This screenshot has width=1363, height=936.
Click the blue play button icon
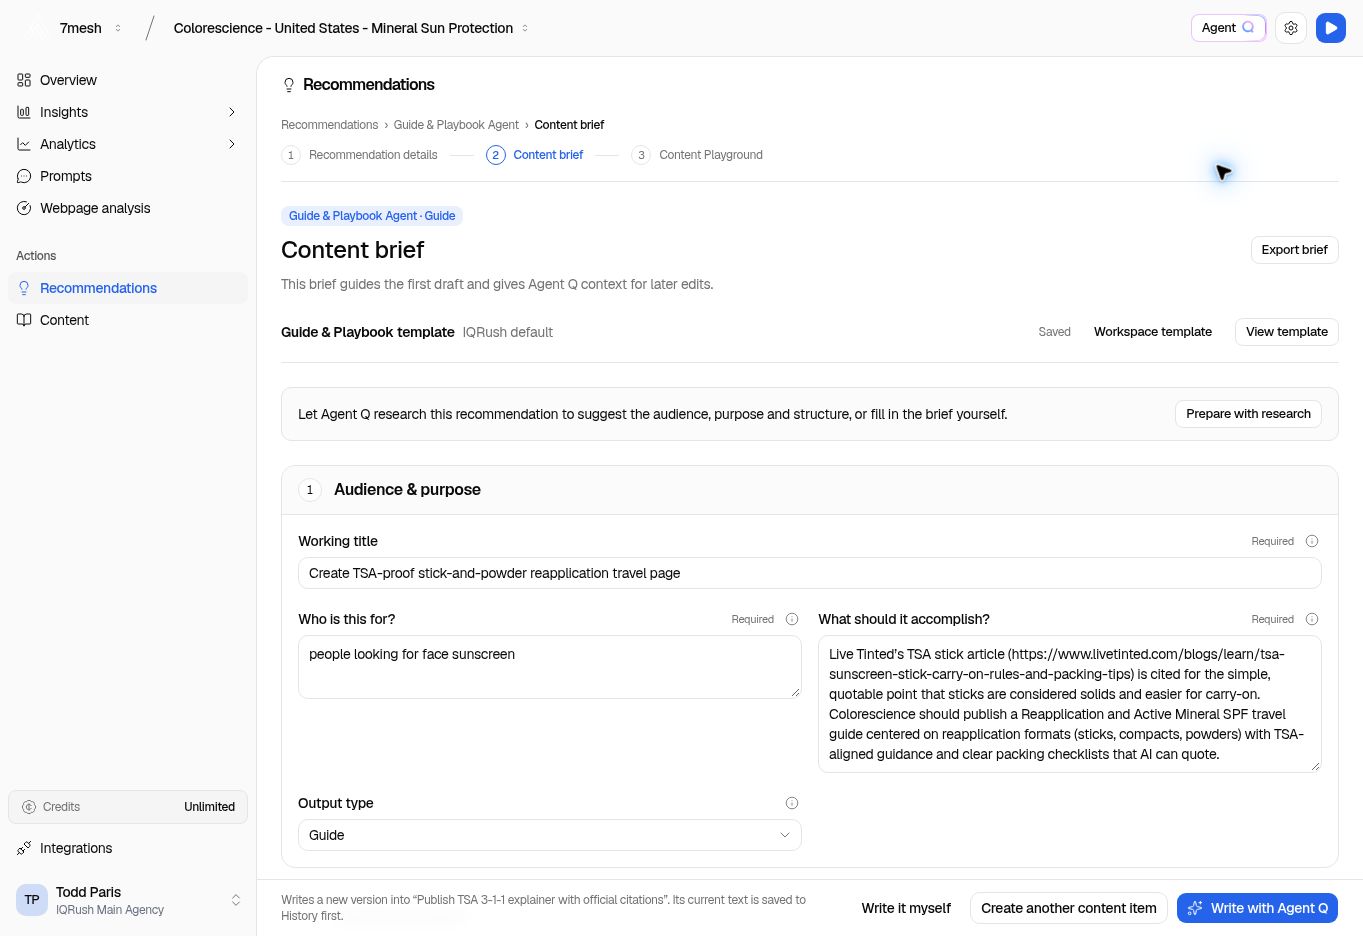pos(1331,28)
